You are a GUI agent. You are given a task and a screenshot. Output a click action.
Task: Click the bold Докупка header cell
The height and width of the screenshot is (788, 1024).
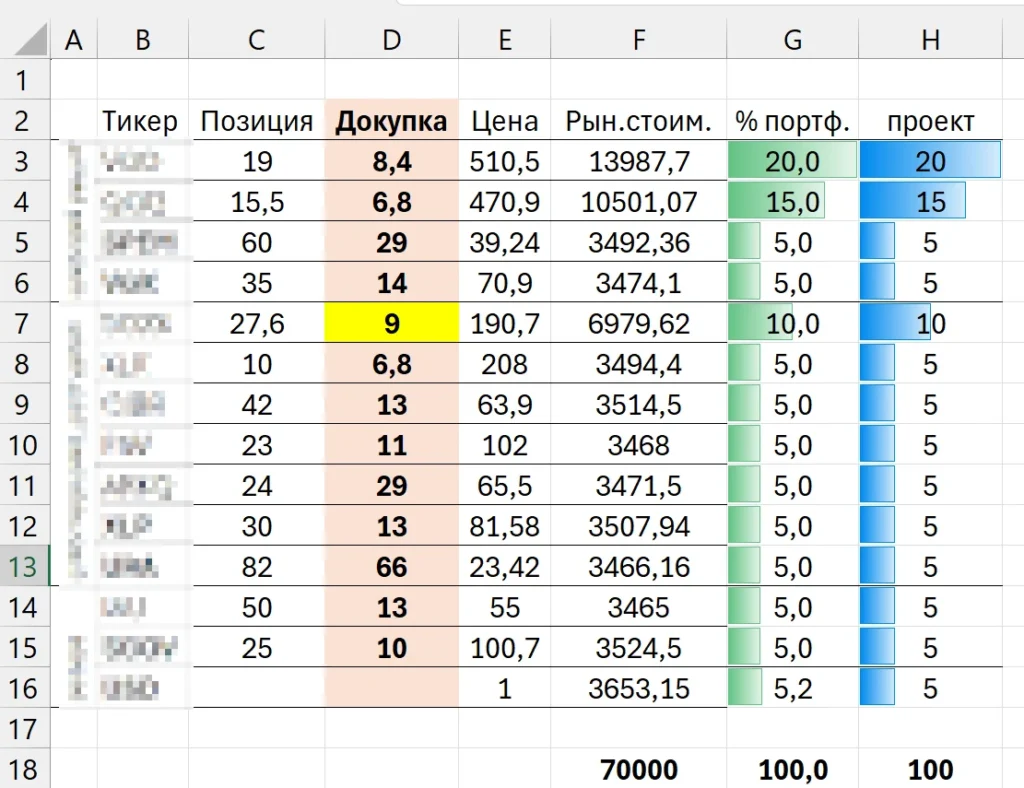(391, 122)
